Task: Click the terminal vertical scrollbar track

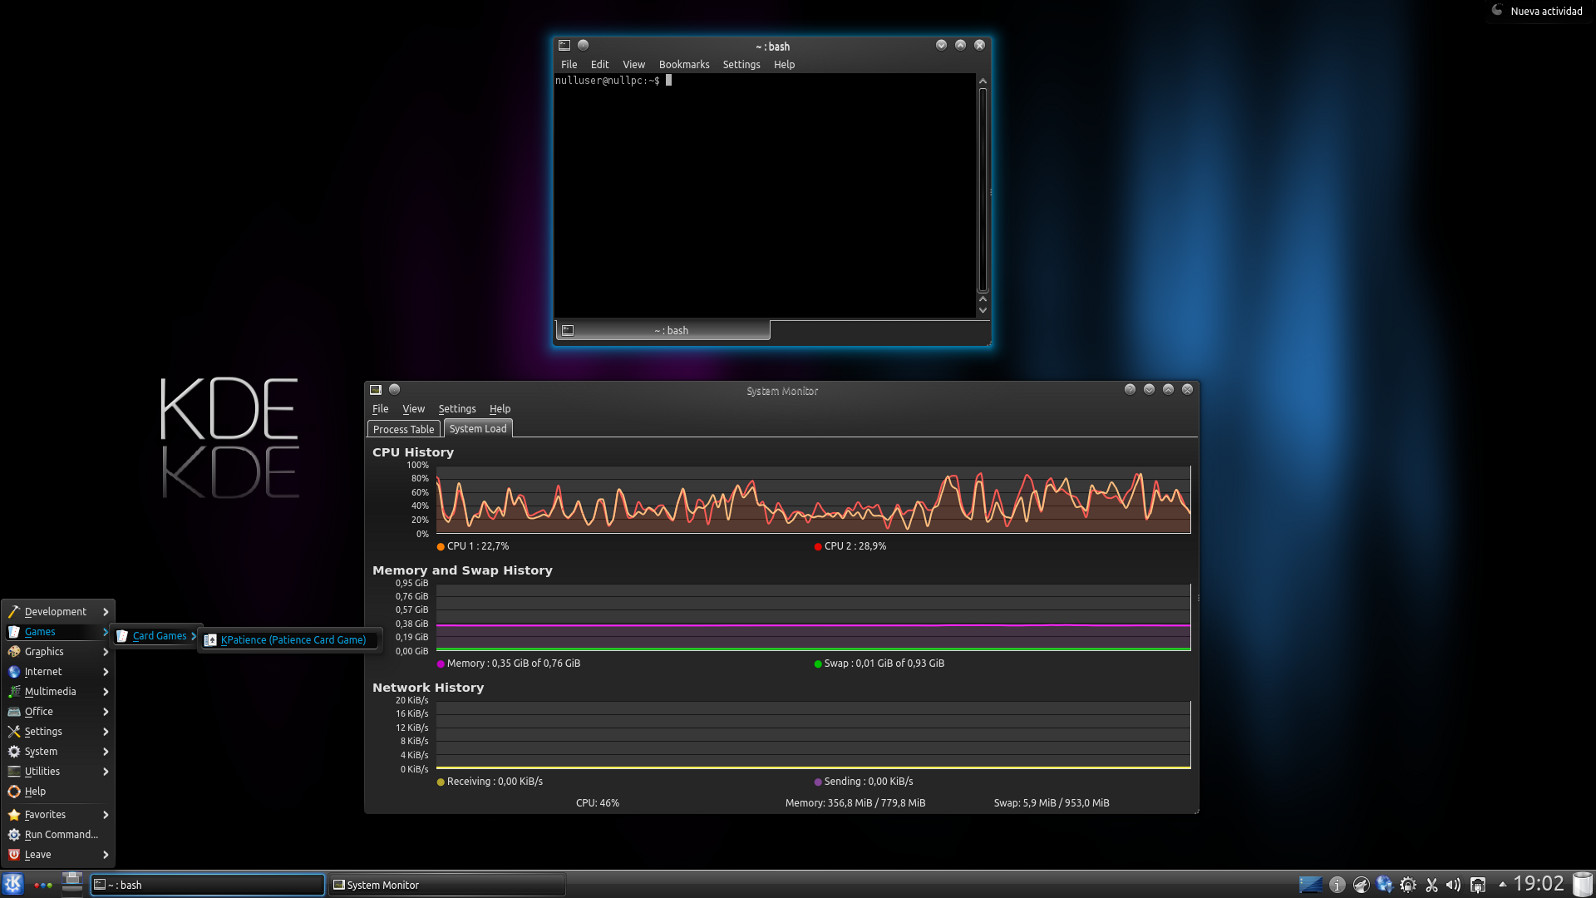Action: 983,190
